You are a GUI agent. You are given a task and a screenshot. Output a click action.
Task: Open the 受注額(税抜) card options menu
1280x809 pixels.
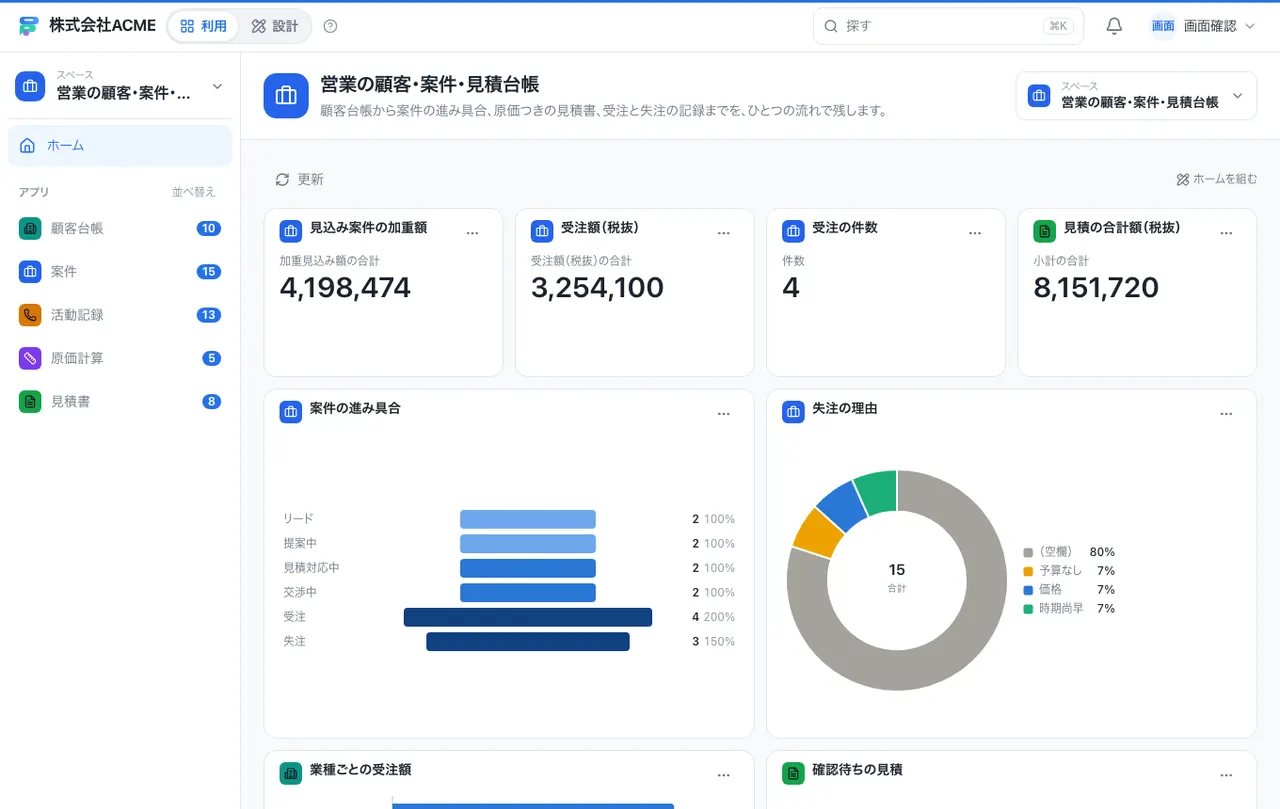[x=724, y=233]
